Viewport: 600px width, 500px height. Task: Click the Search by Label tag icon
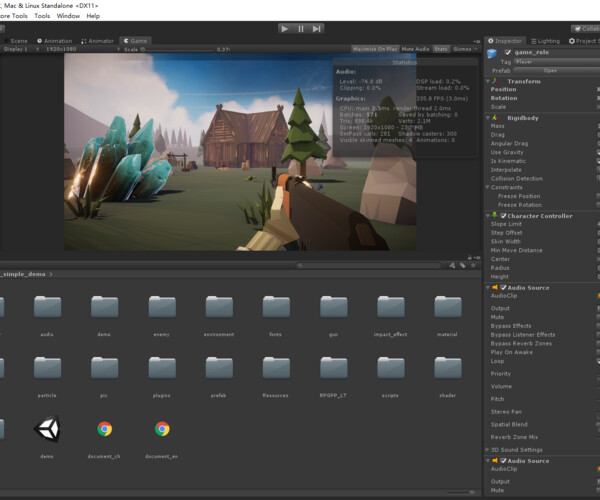point(463,265)
